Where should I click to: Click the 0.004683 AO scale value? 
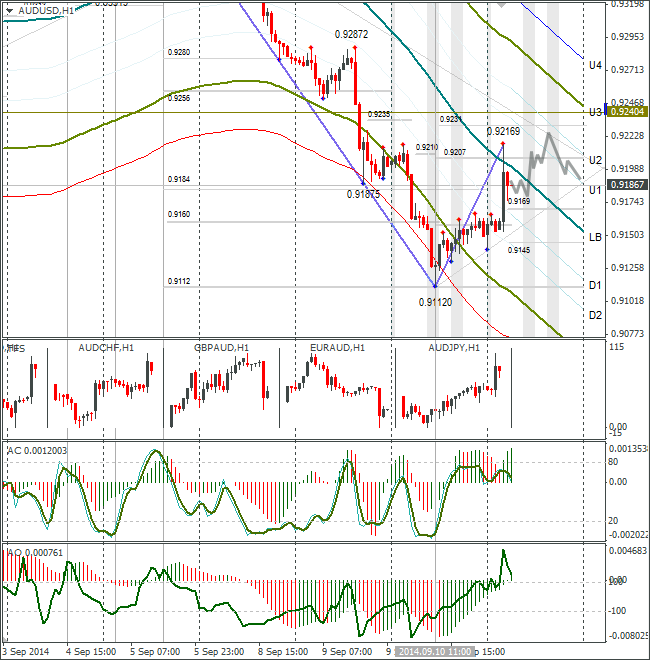click(628, 551)
